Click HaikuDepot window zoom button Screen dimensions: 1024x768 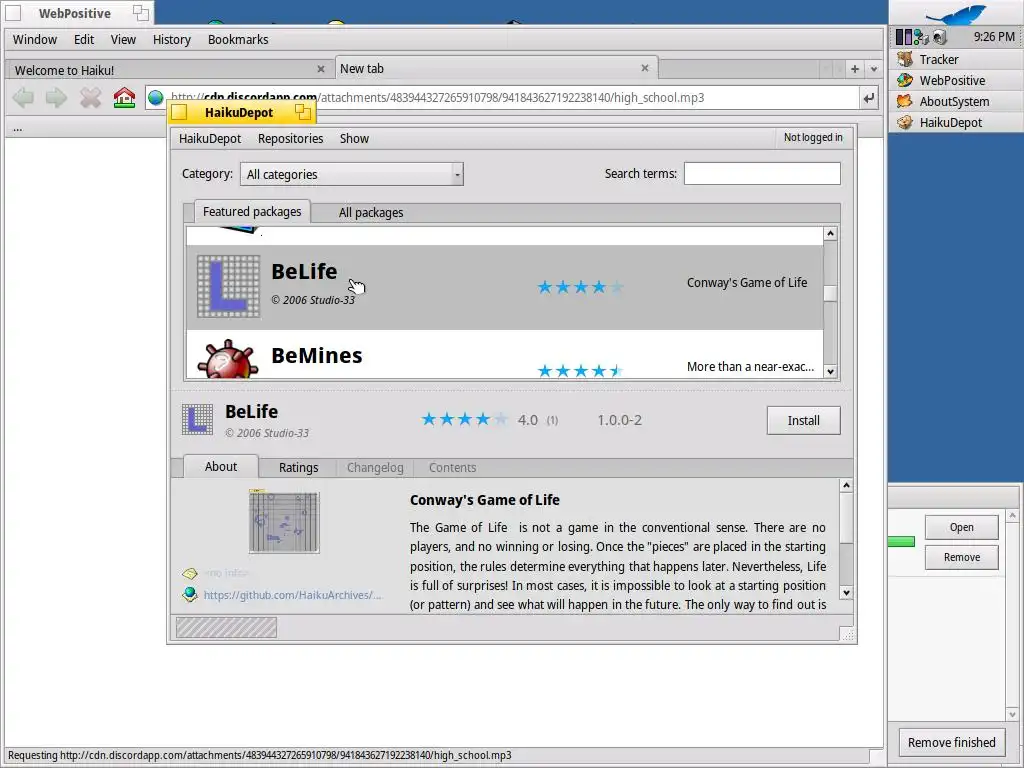[302, 112]
